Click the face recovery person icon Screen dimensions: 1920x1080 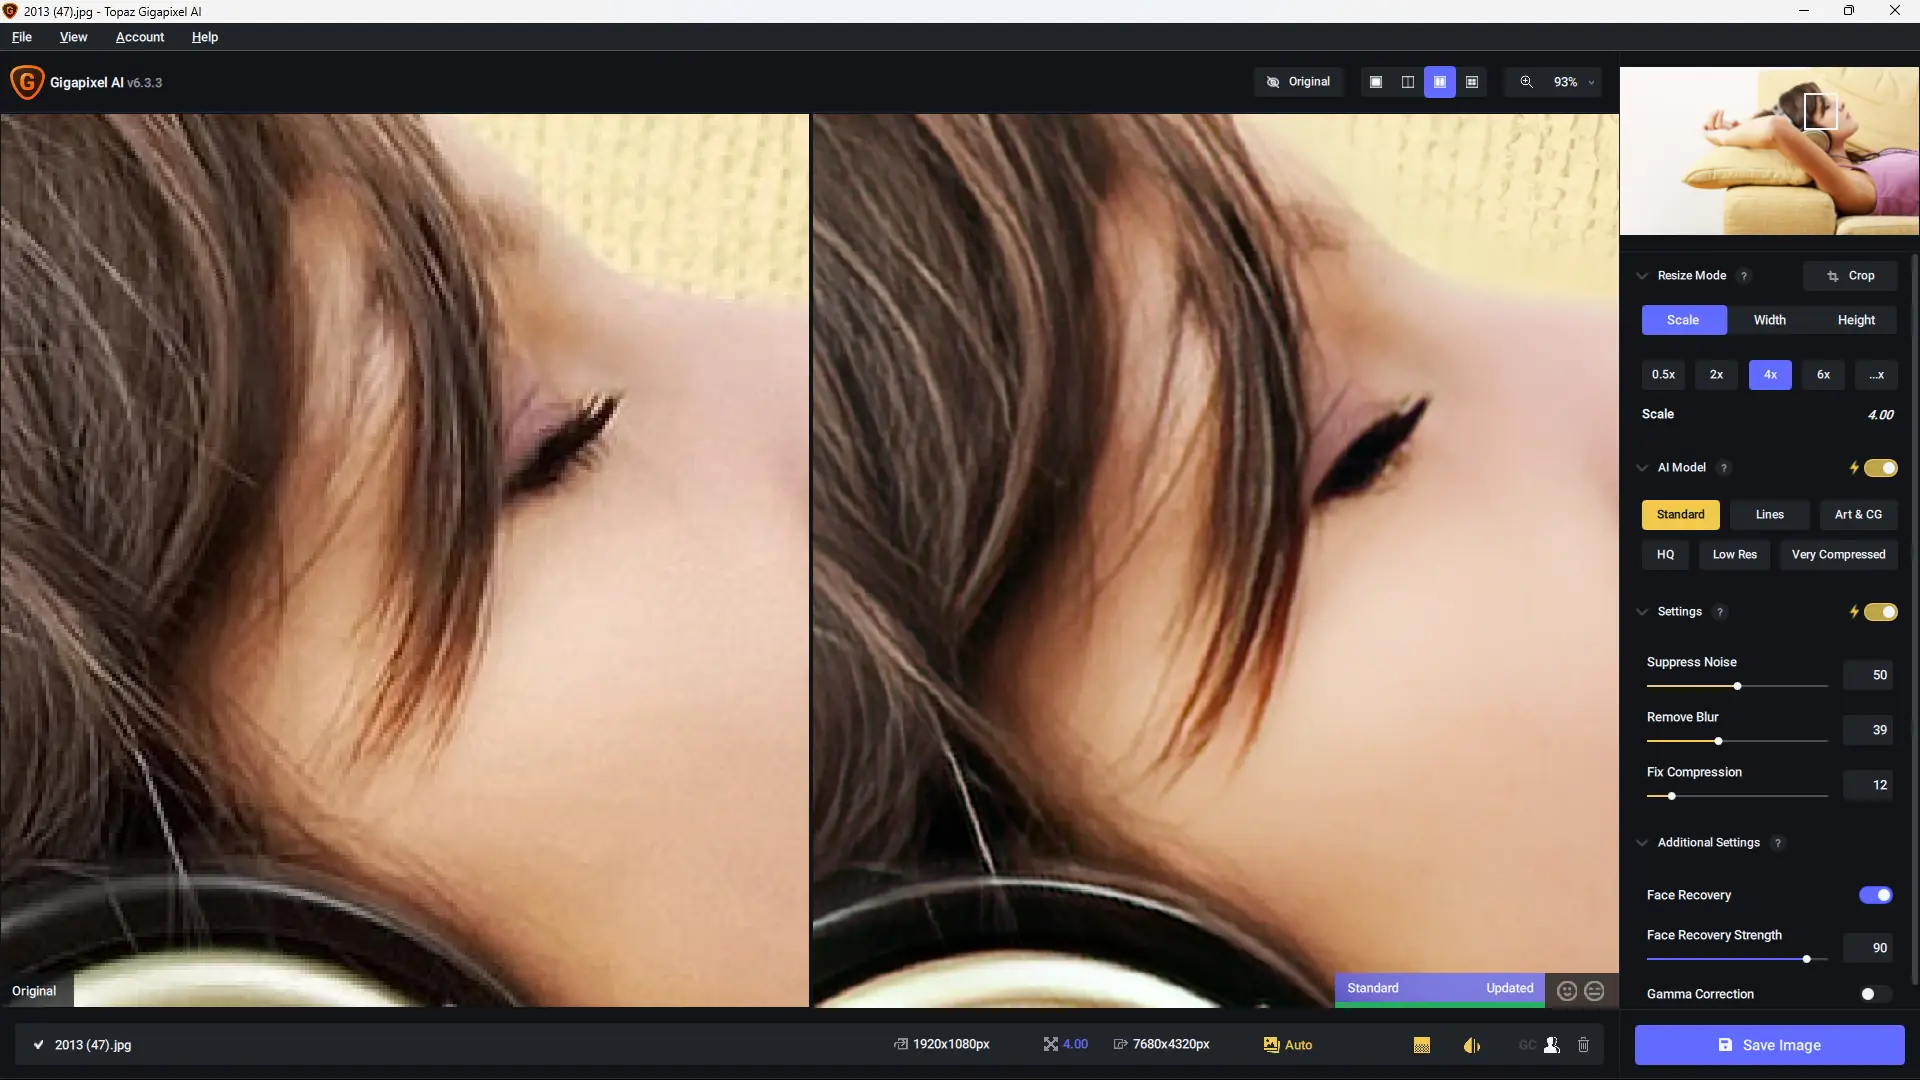[1552, 1045]
